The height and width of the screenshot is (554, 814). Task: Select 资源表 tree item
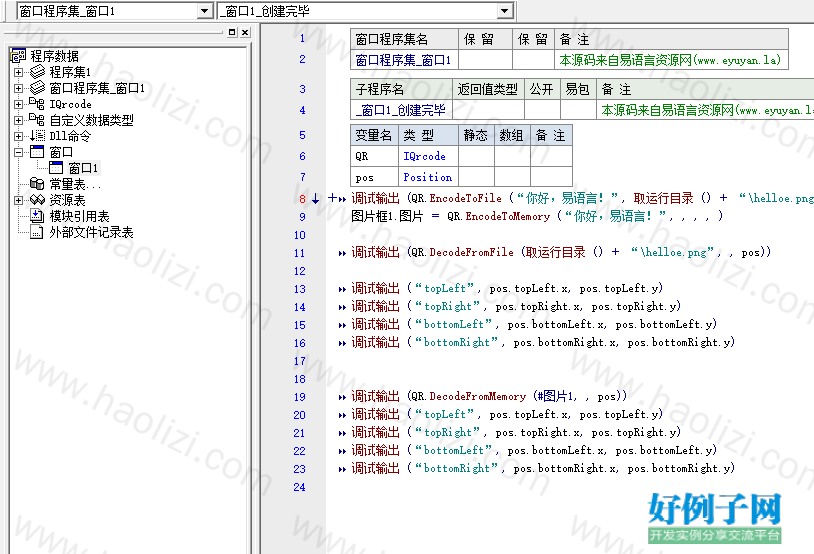[67, 200]
